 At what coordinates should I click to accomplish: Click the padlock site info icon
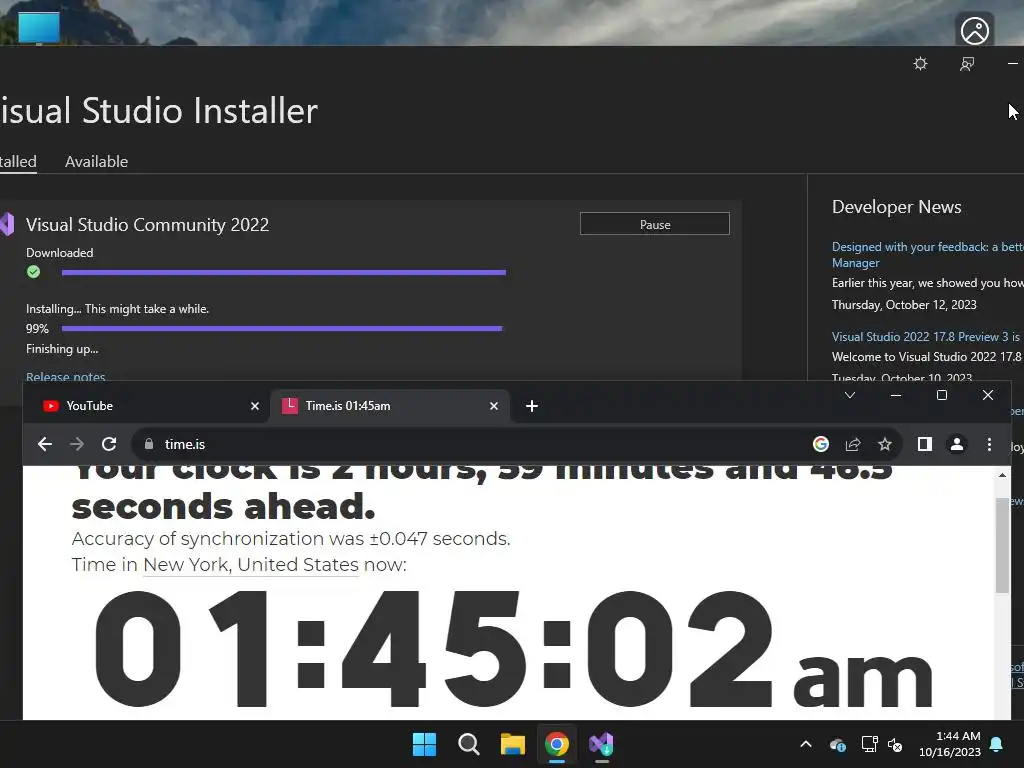[149, 444]
